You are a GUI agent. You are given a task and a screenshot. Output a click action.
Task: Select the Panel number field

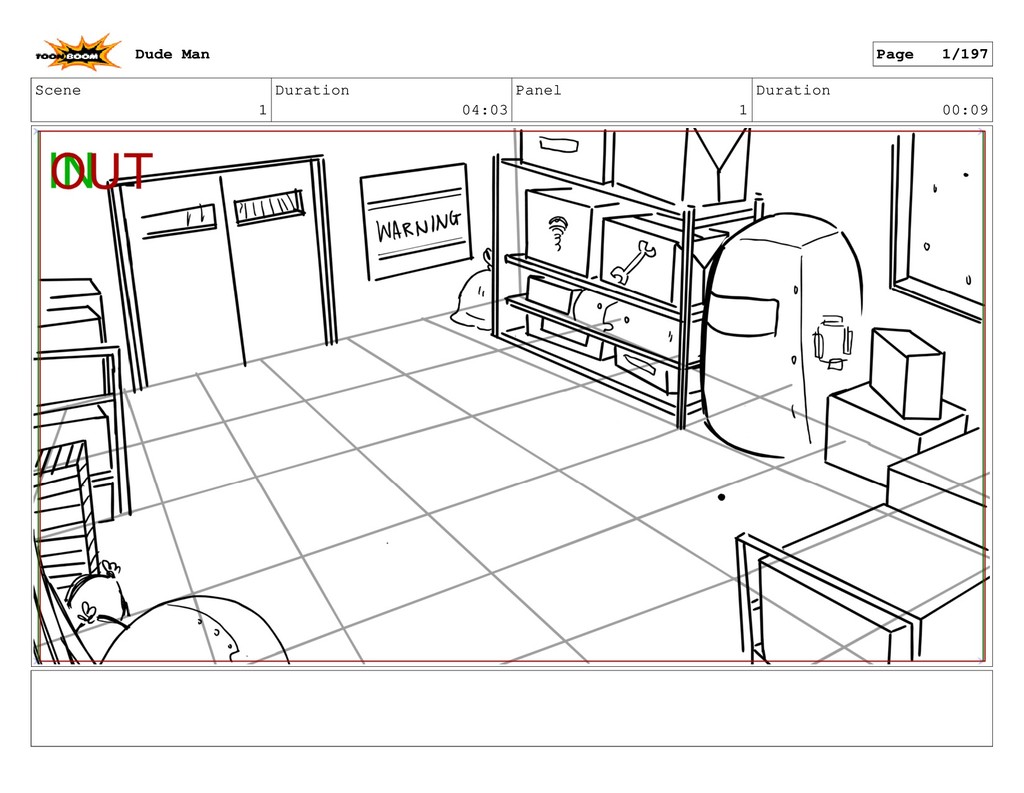coord(631,100)
